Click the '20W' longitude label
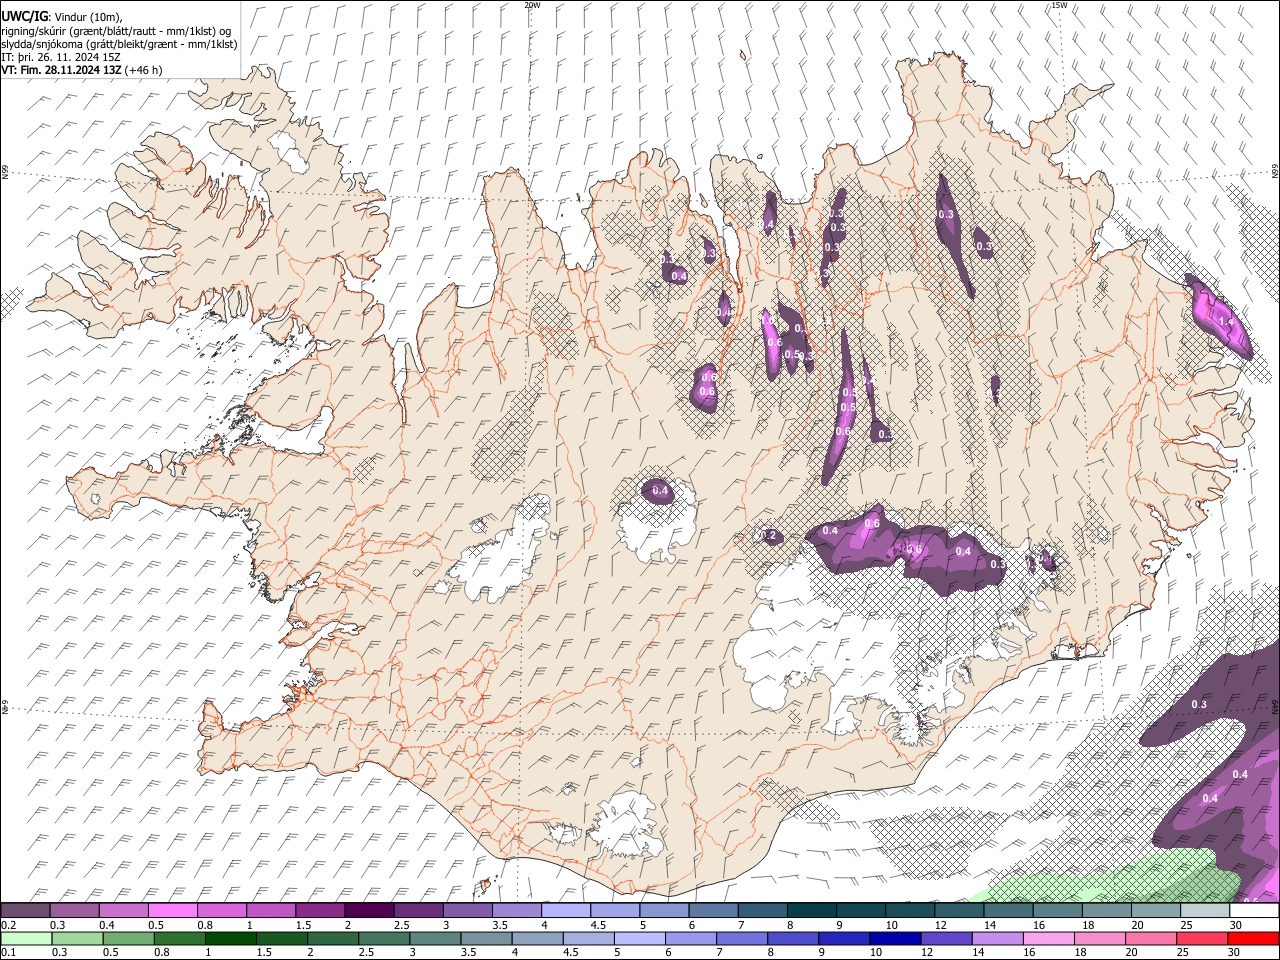Screen dimensions: 1280x960 (x=532, y=5)
